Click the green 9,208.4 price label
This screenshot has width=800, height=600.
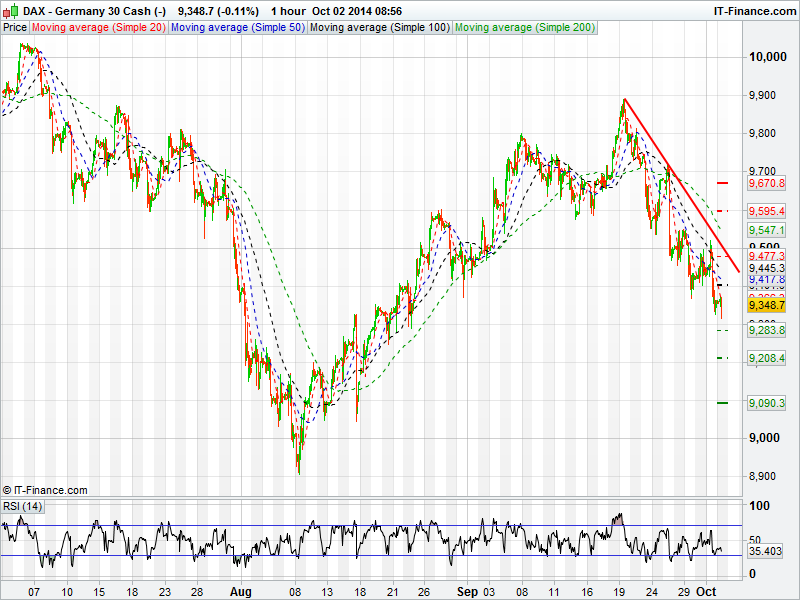click(x=767, y=358)
